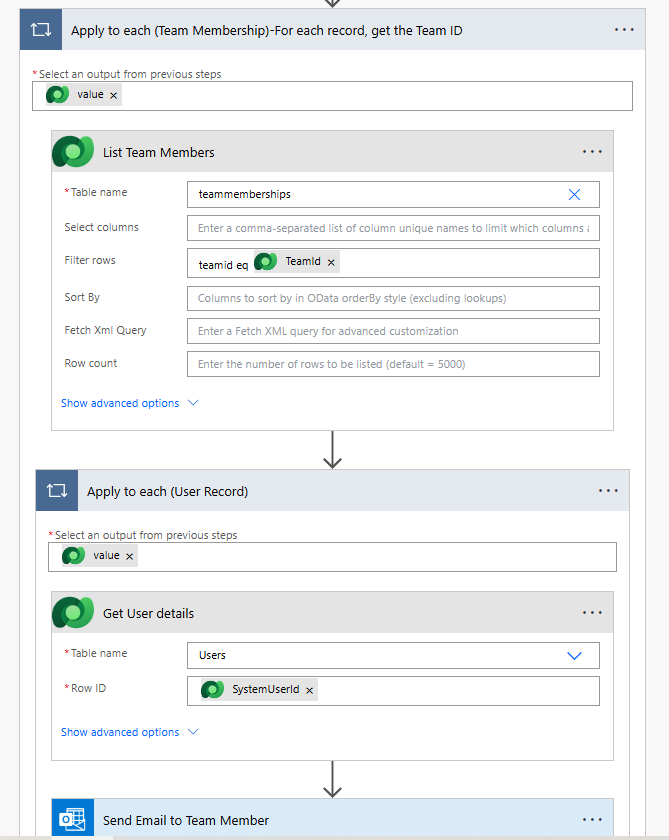Open Get User details options menu
Viewport: 669px width, 840px height.
[x=592, y=613]
